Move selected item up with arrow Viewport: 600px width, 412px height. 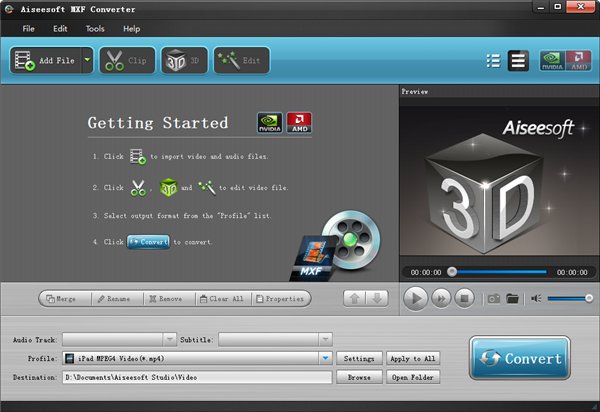pos(354,298)
